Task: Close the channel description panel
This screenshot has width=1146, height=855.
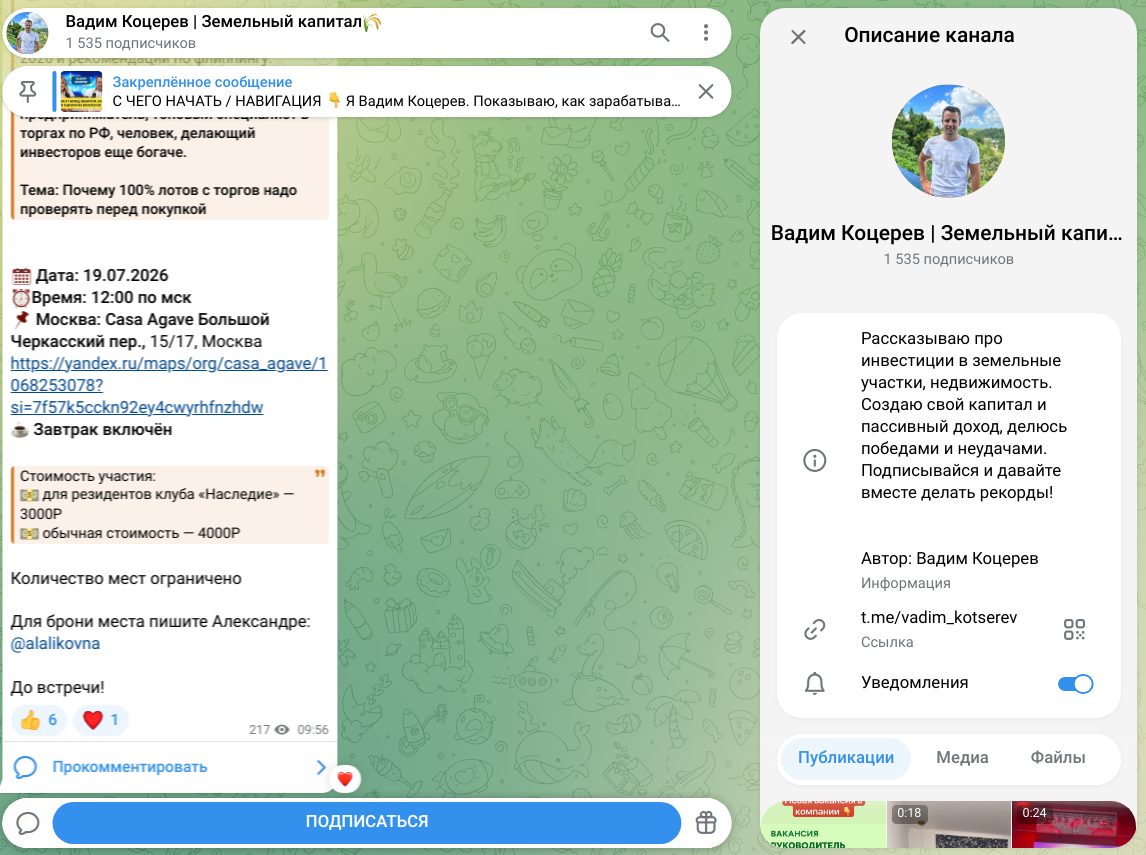Action: [798, 37]
